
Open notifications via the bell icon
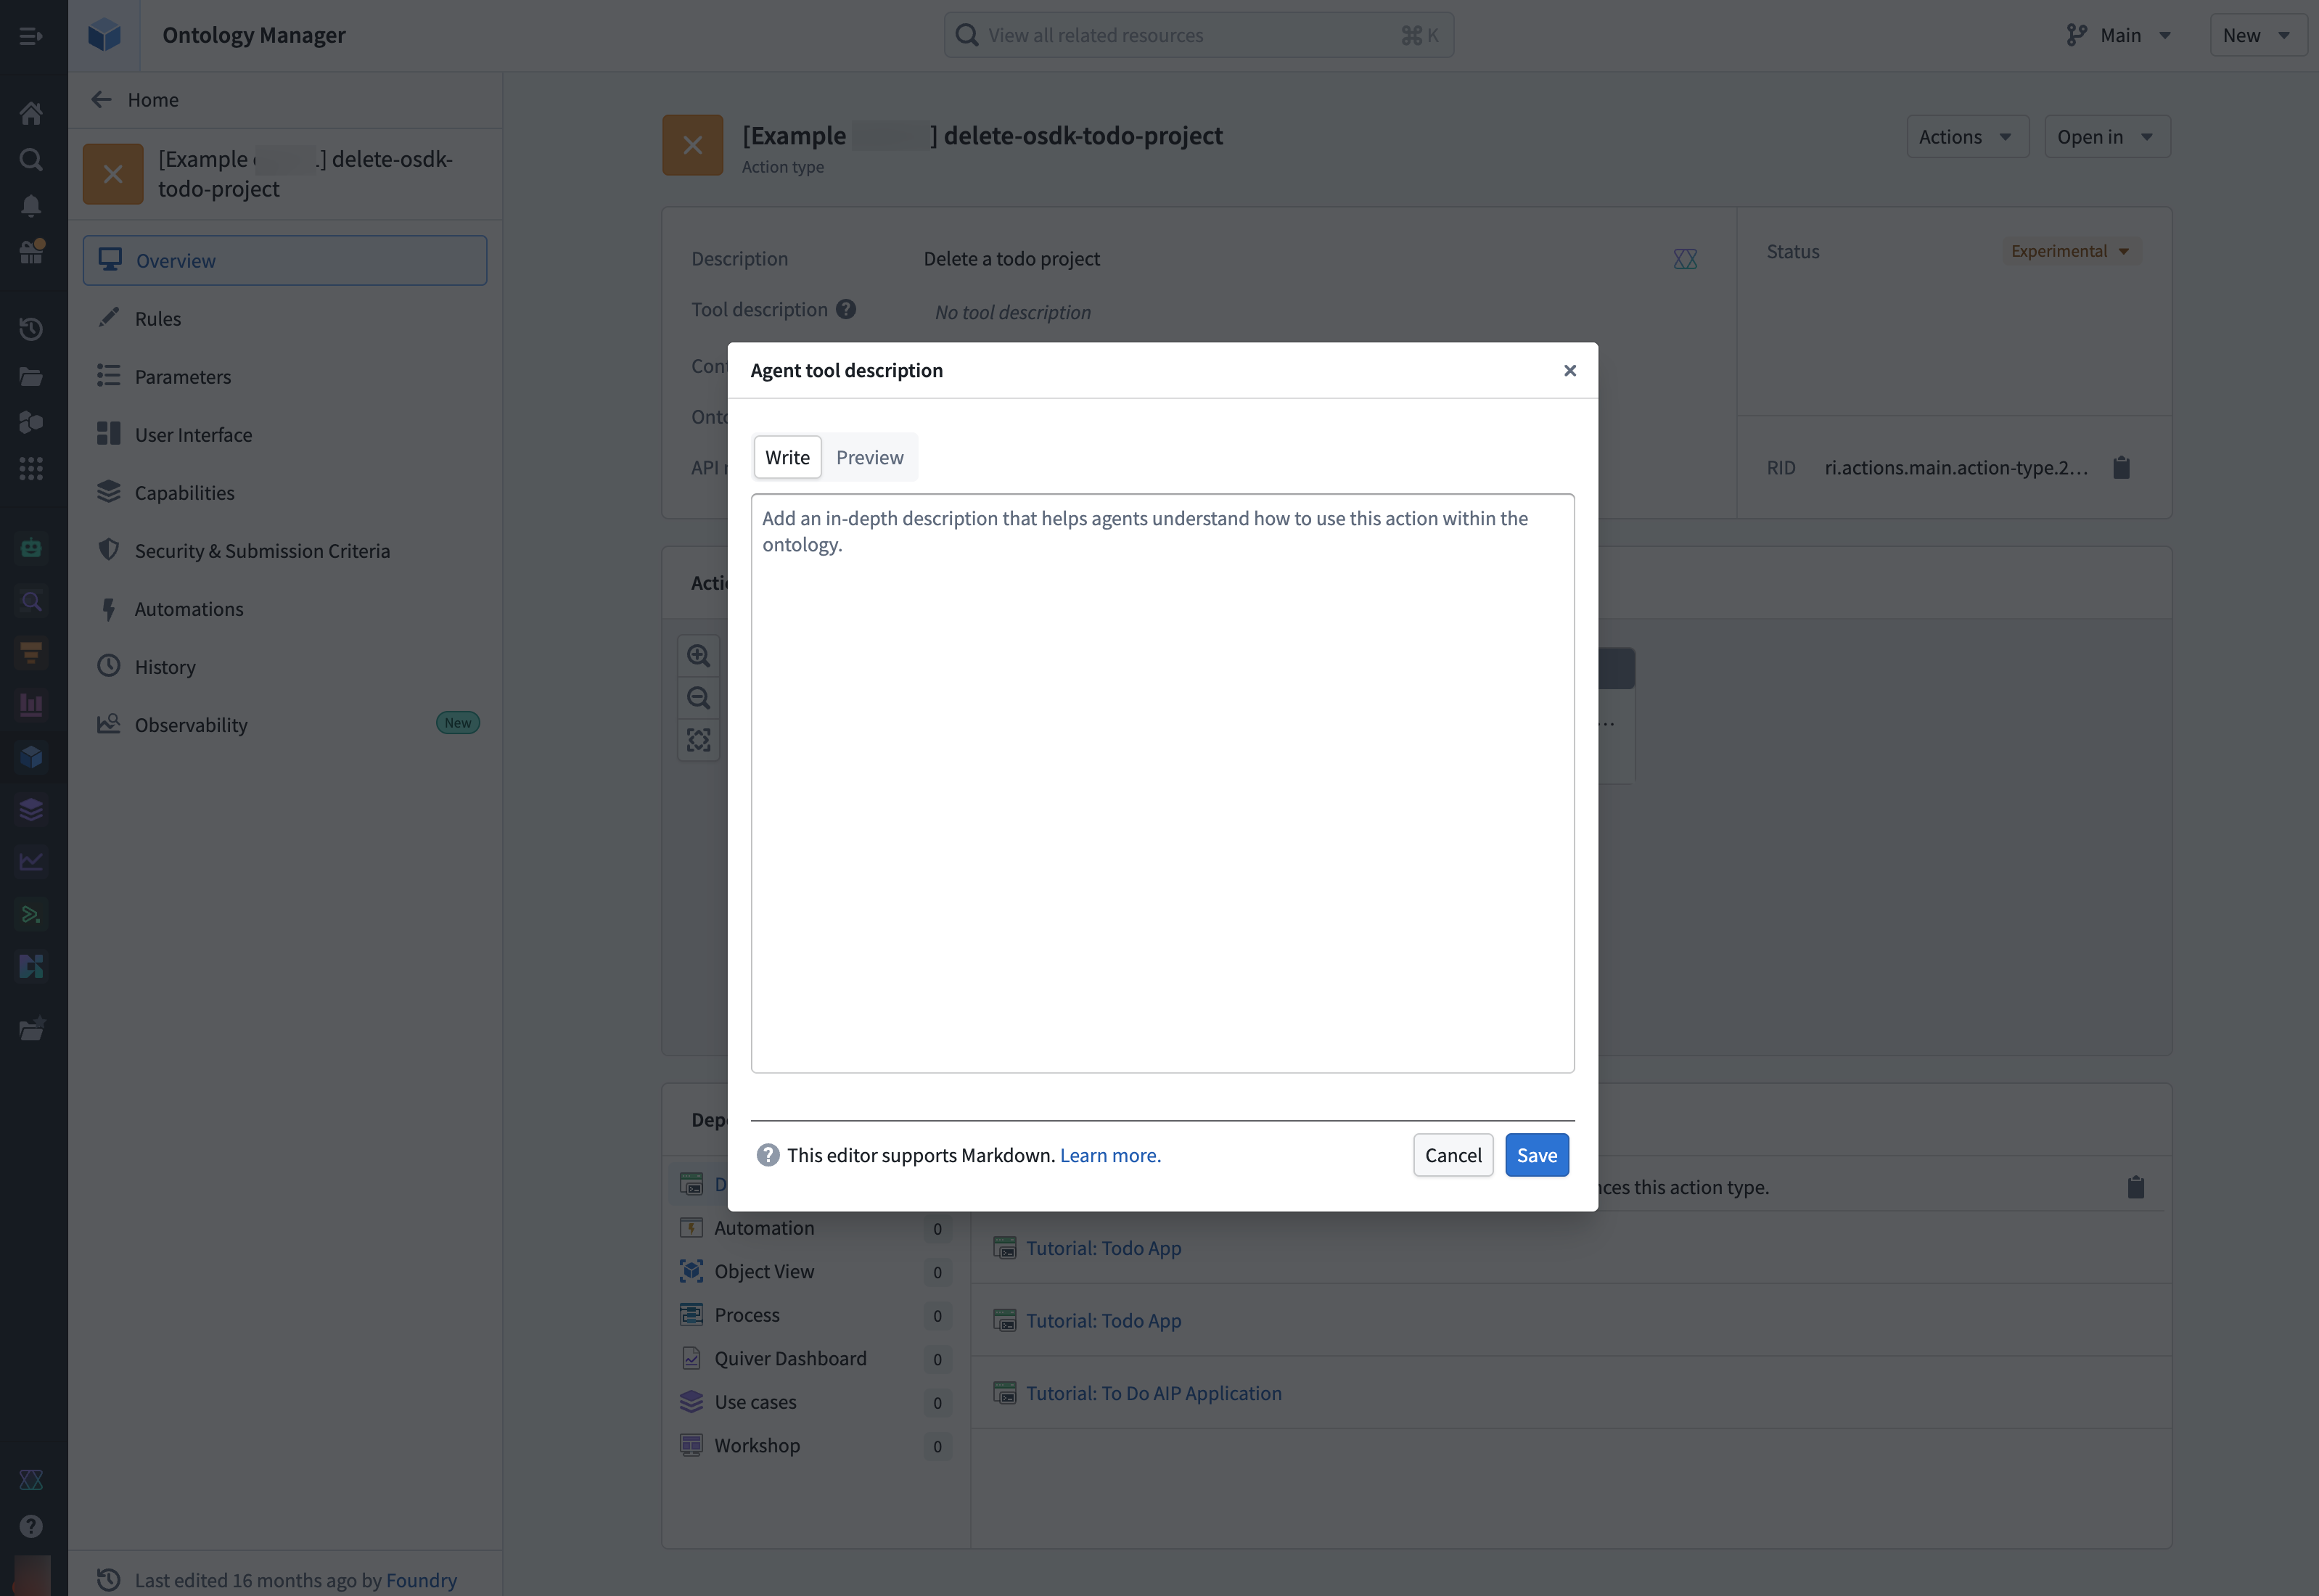coord(31,205)
